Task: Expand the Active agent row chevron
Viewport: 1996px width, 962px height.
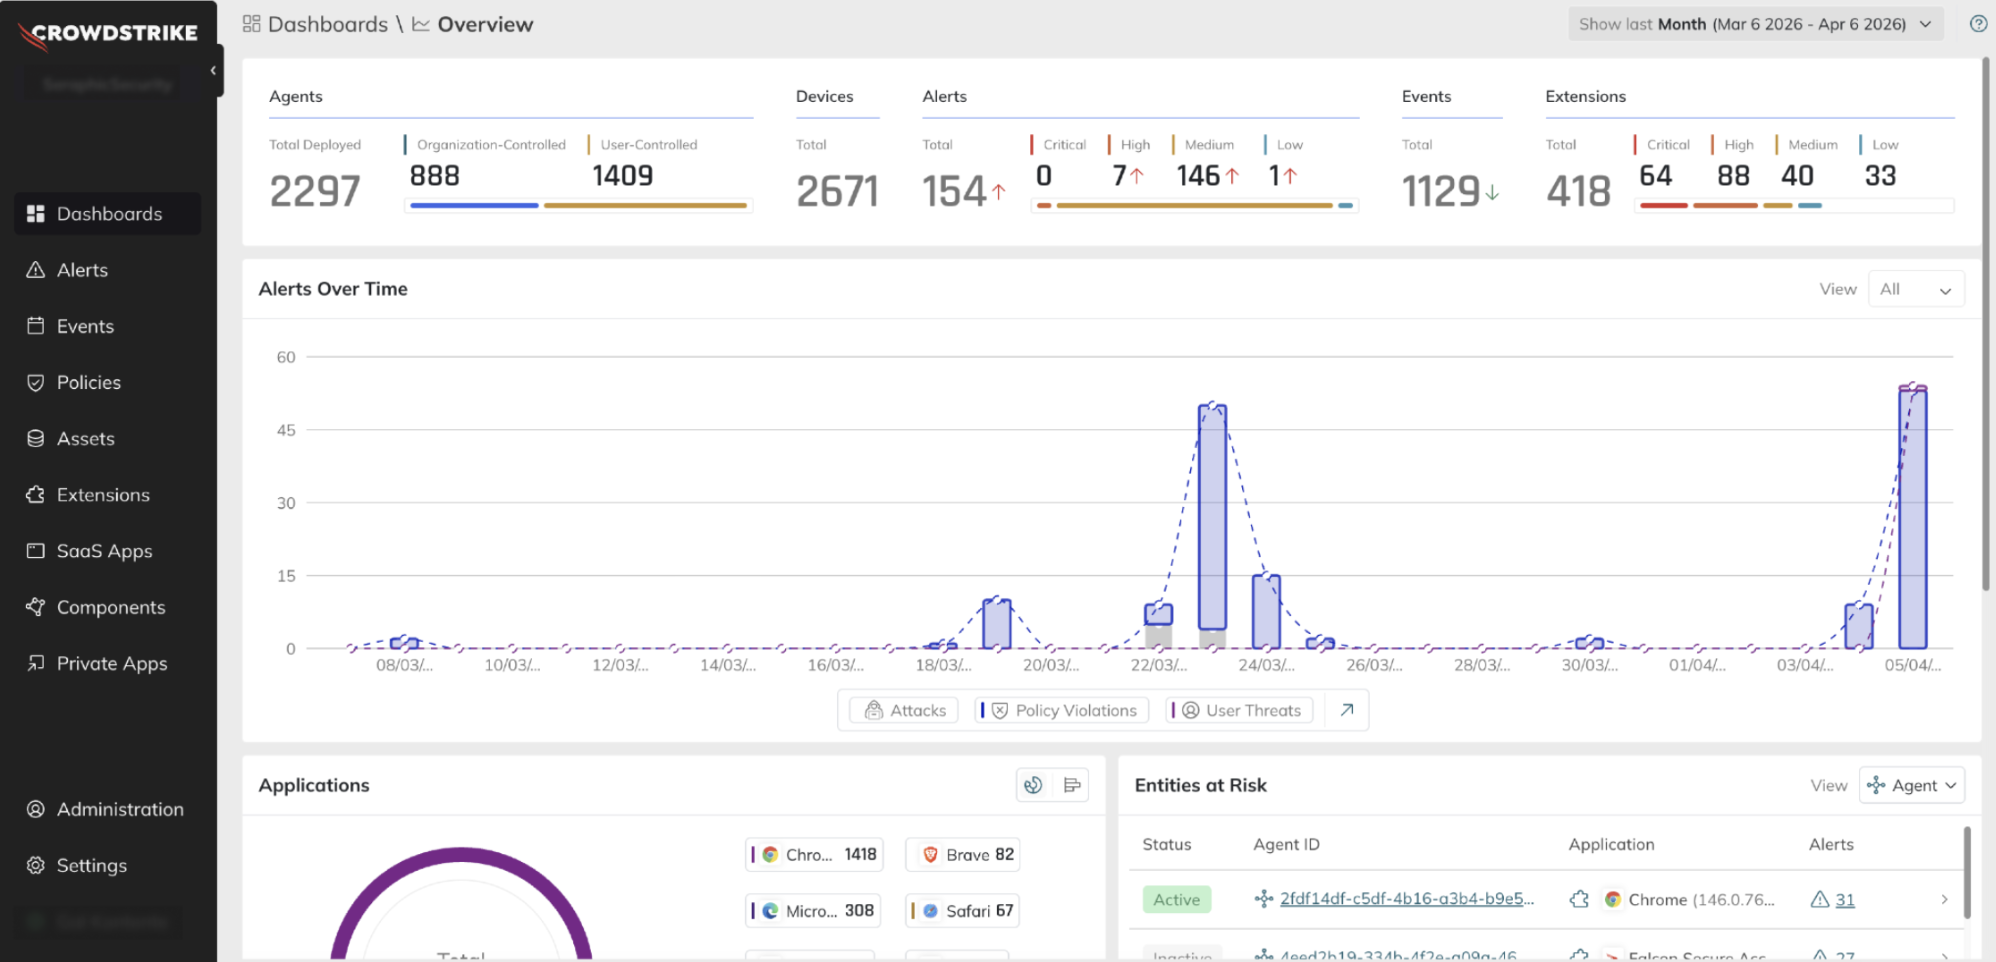Action: point(1944,899)
